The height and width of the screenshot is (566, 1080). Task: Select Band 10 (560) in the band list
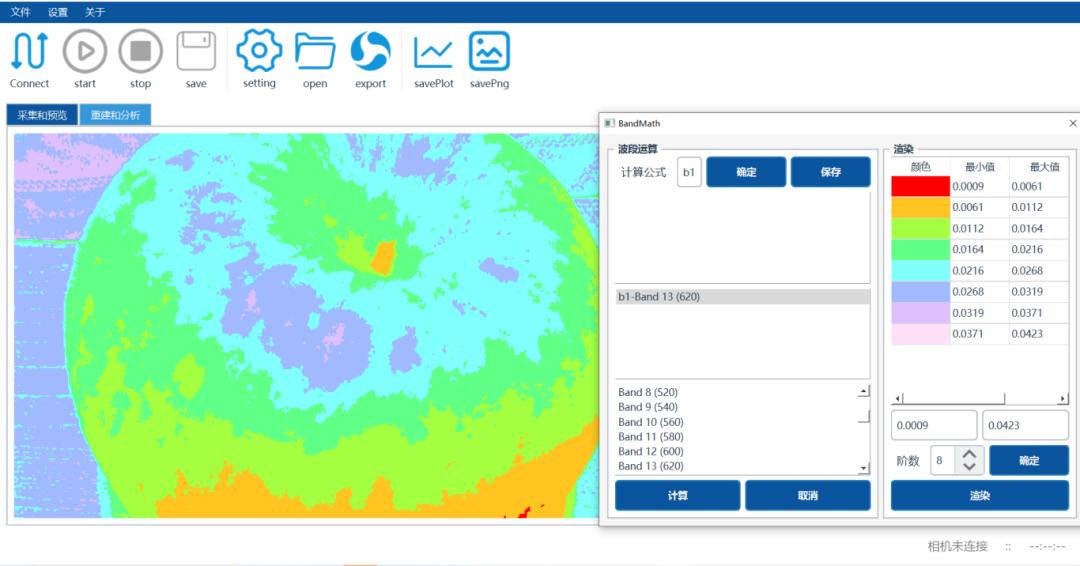(x=650, y=422)
